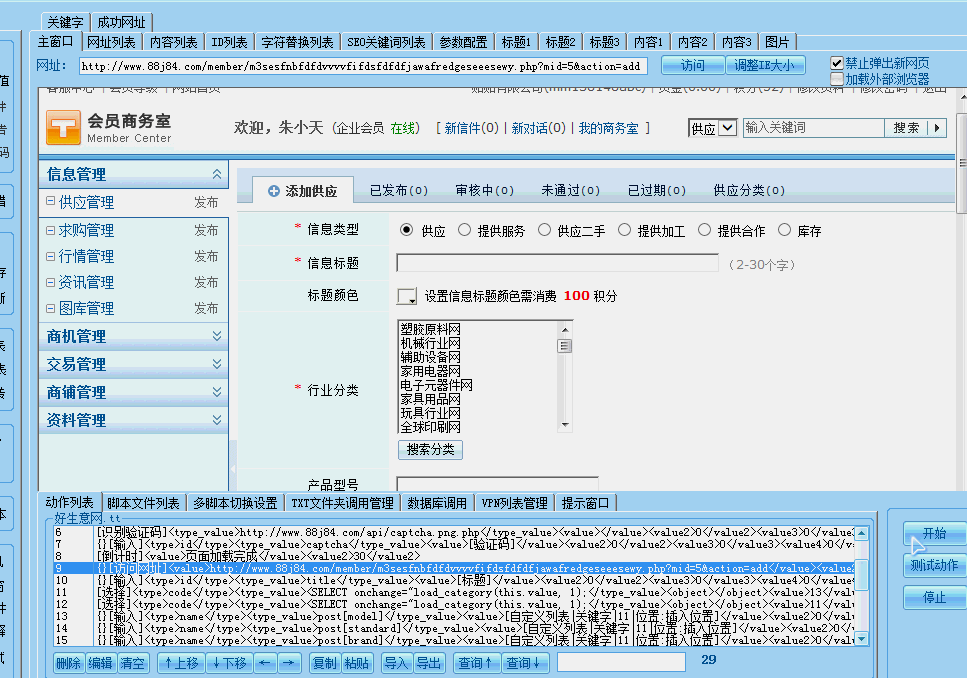Open the 标题颜色 color picker
Image resolution: width=967 pixels, height=678 pixels.
[406, 296]
